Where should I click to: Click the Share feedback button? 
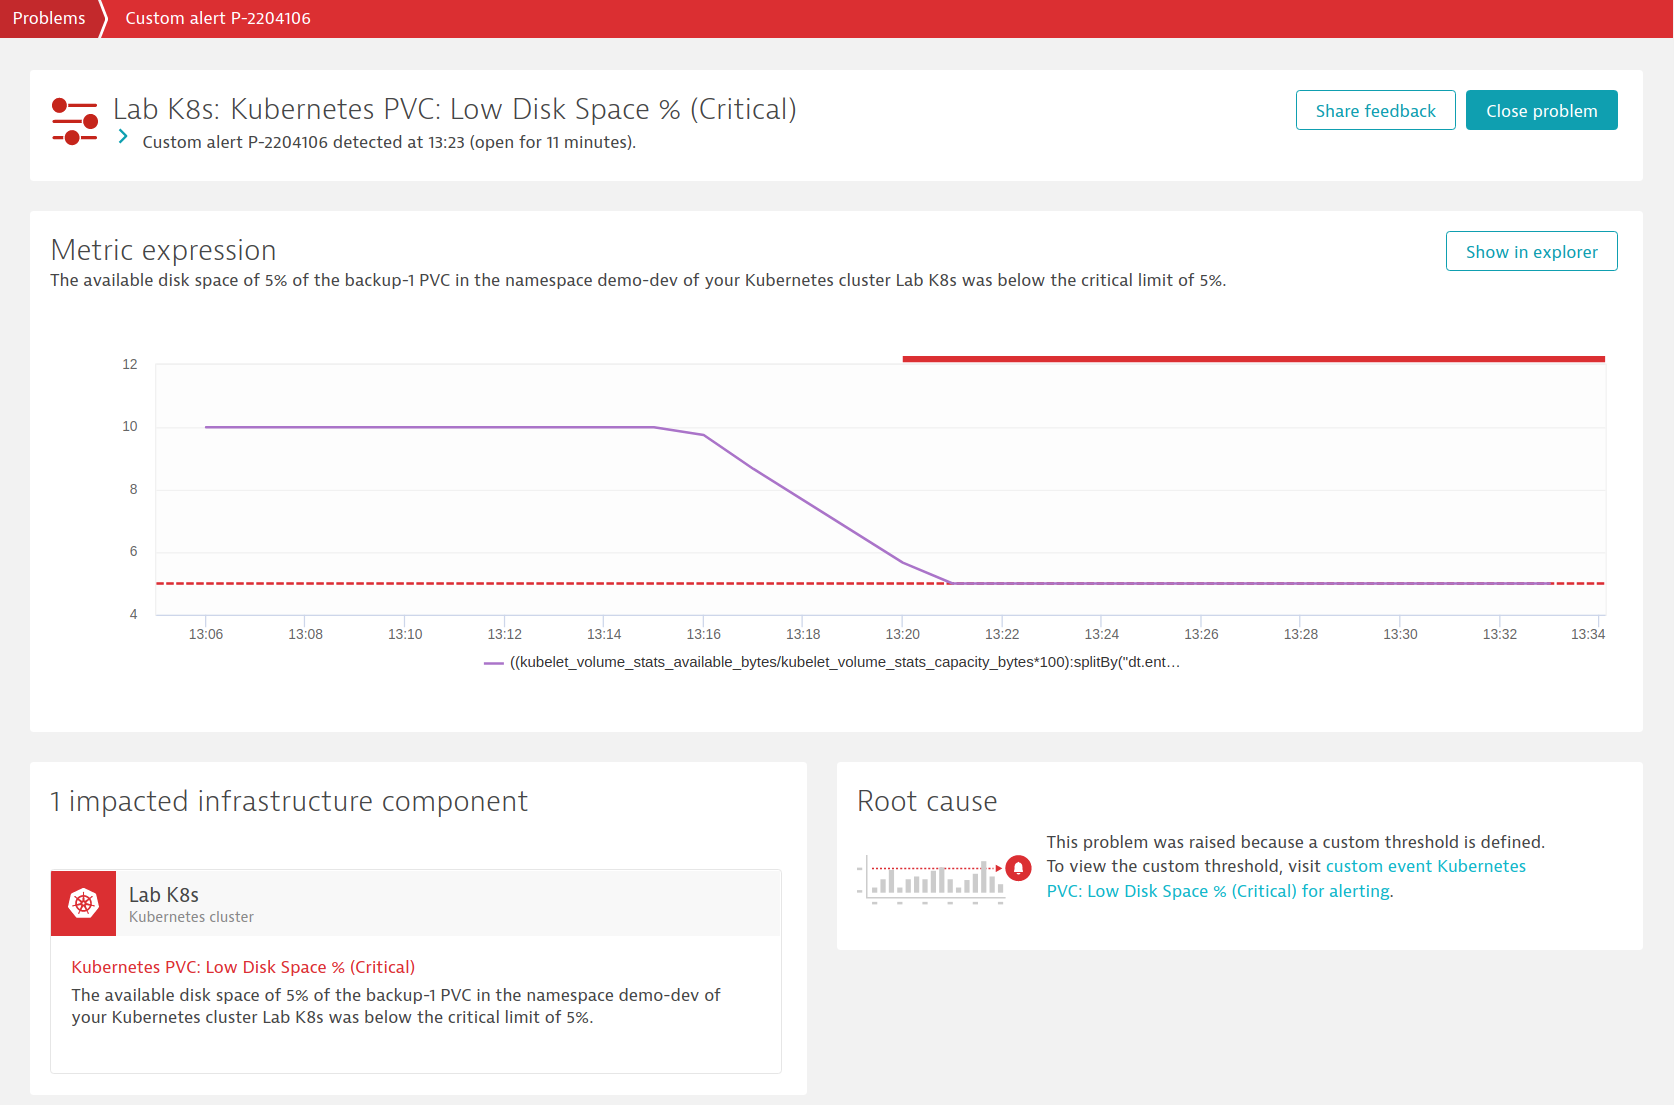pyautogui.click(x=1375, y=110)
